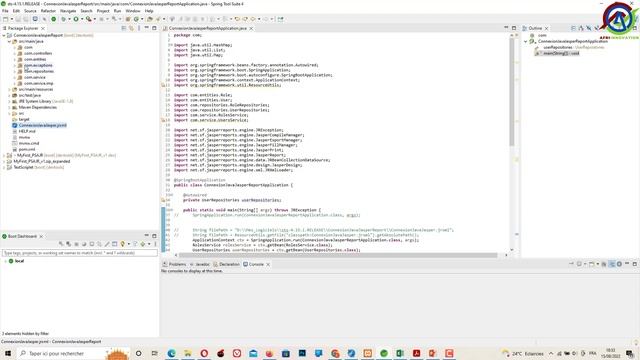The image size is (640, 360).
Task: Open dropdown arrow next to Run icon
Action: point(82,19)
